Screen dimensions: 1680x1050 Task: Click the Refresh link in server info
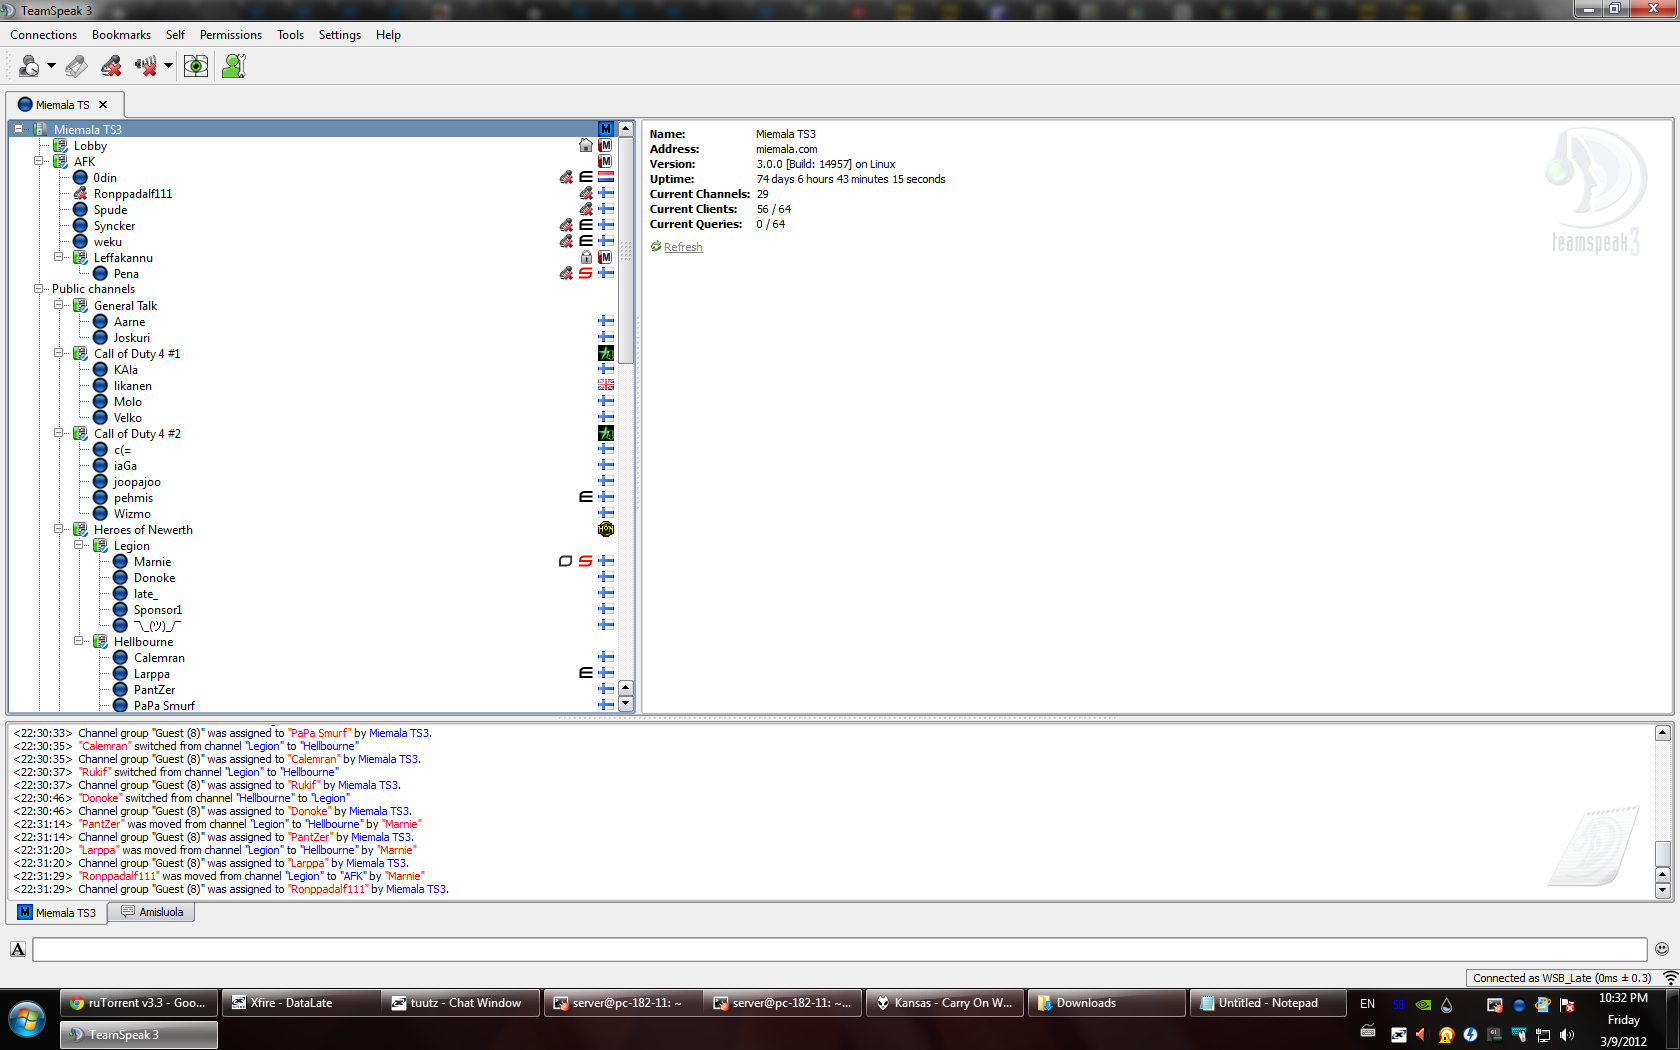(x=683, y=247)
